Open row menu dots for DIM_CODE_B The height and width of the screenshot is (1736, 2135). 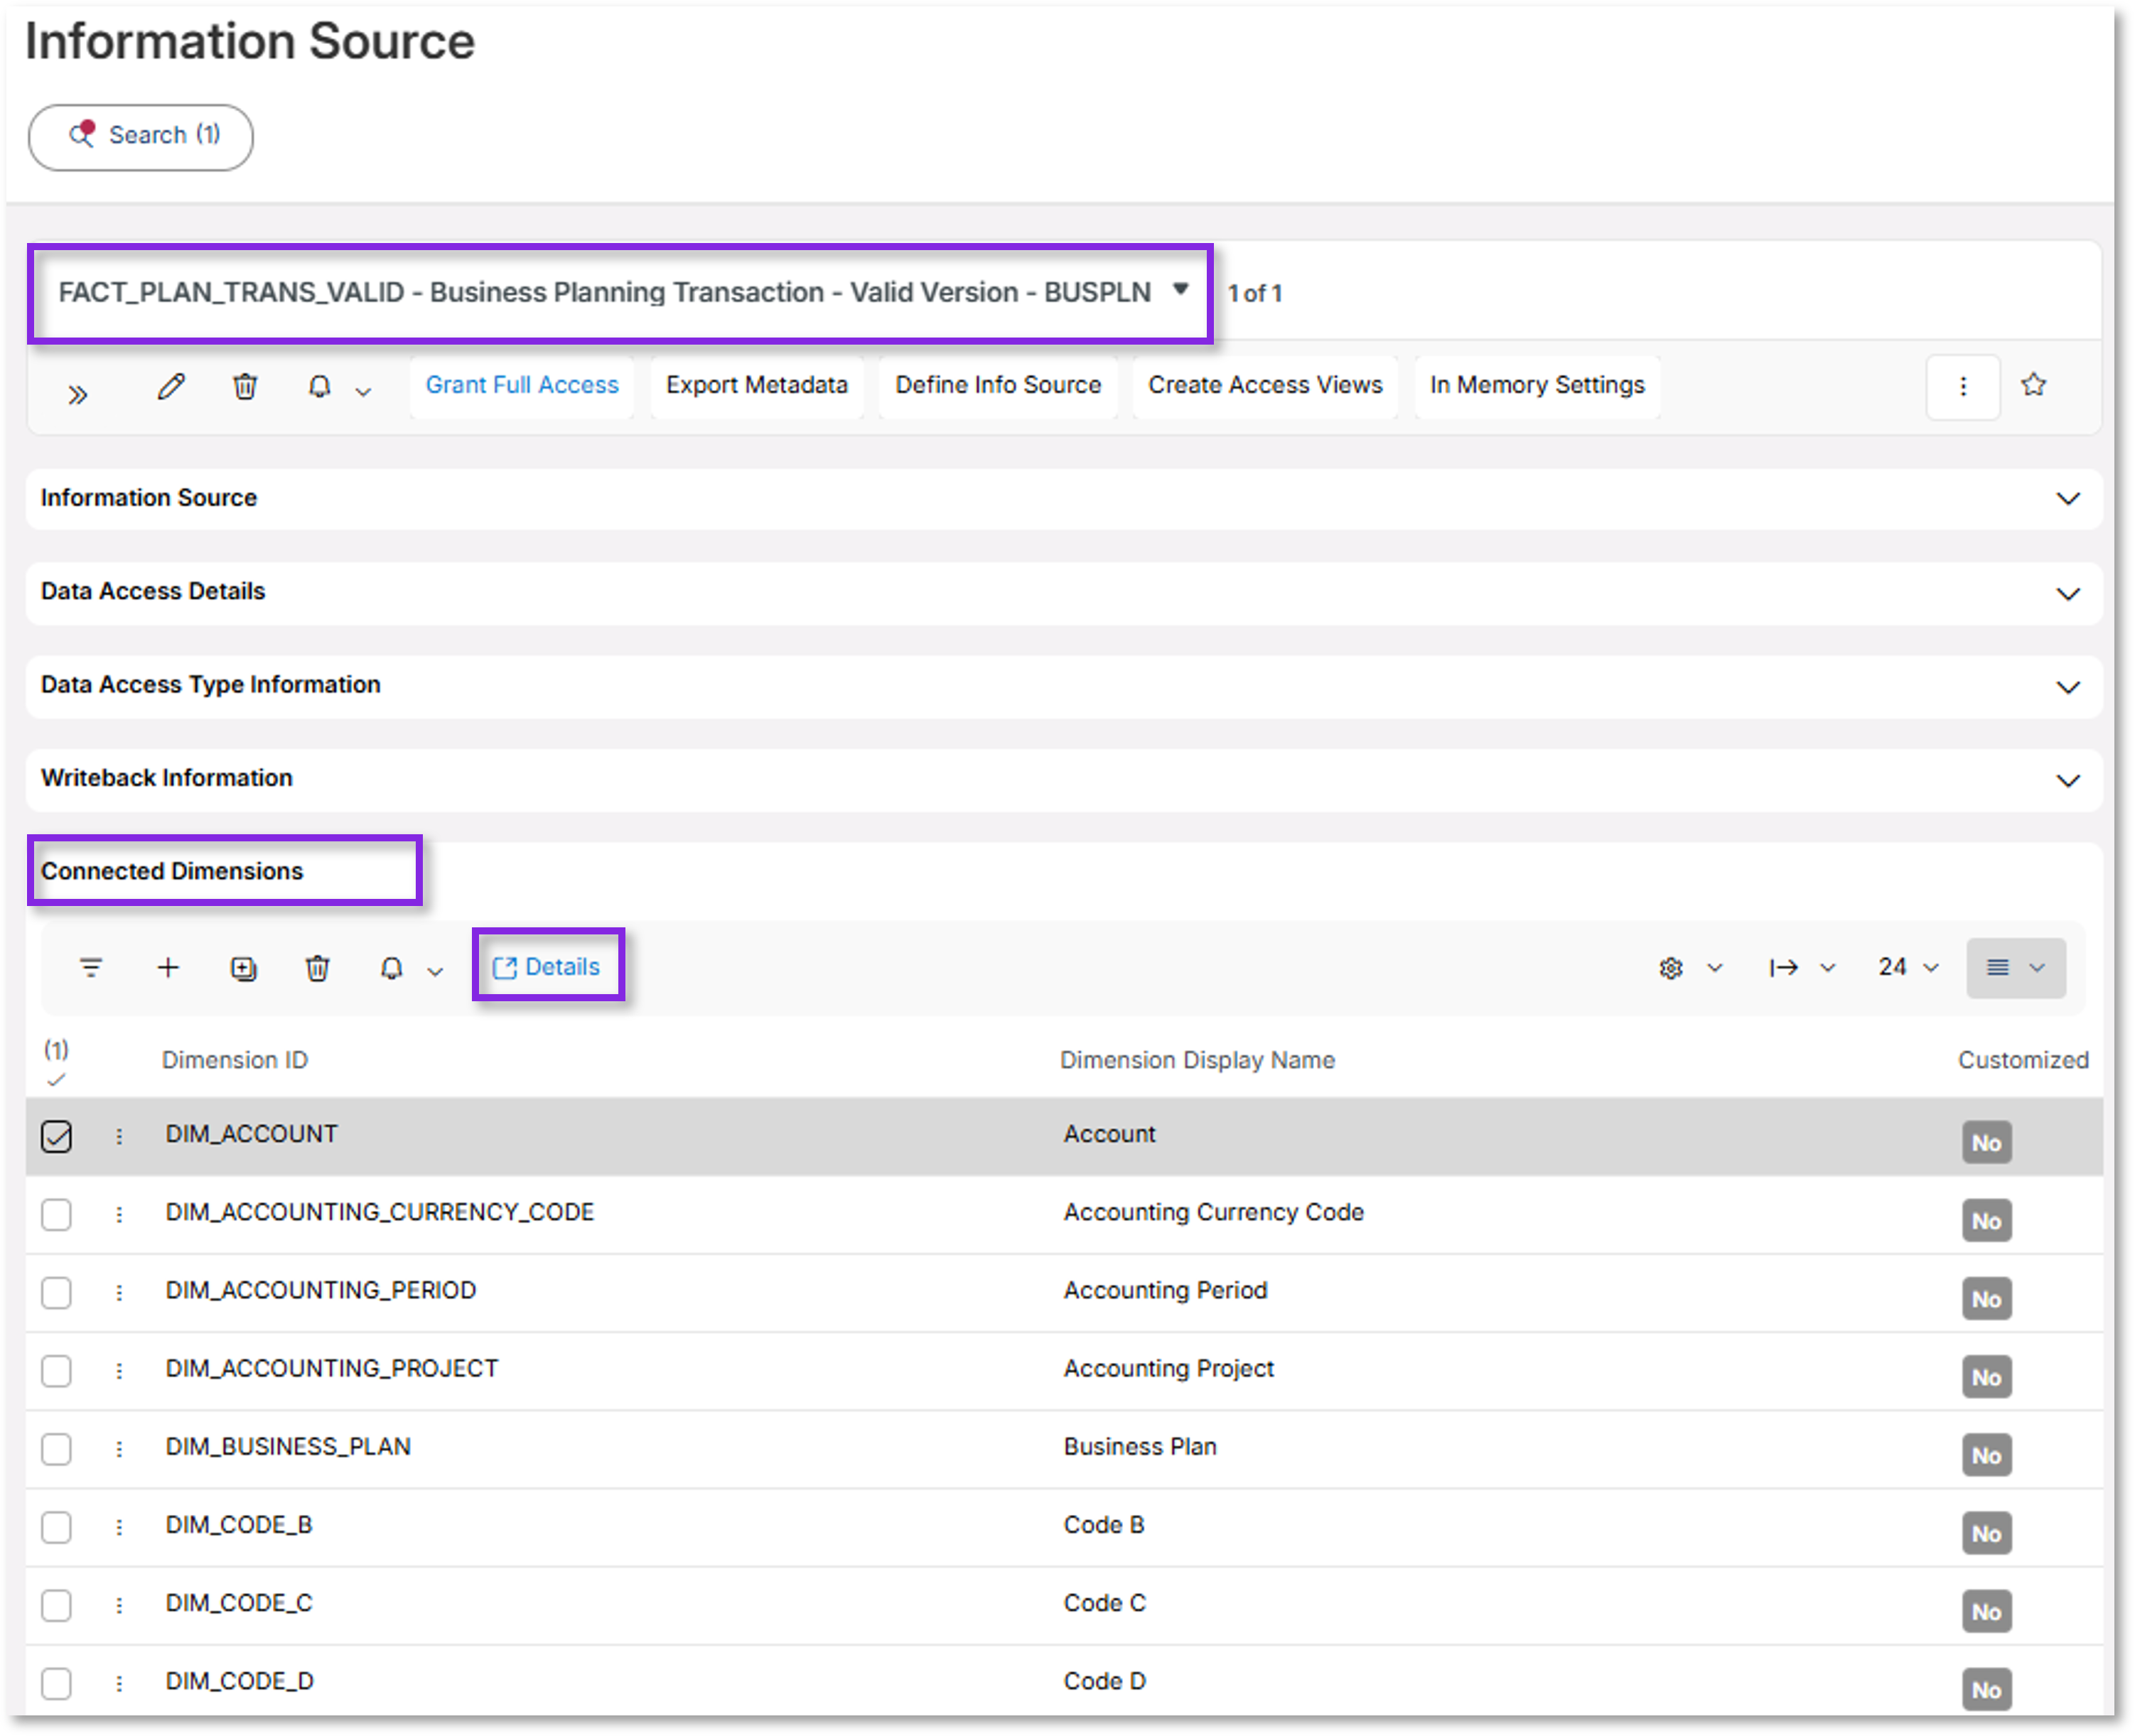(119, 1528)
